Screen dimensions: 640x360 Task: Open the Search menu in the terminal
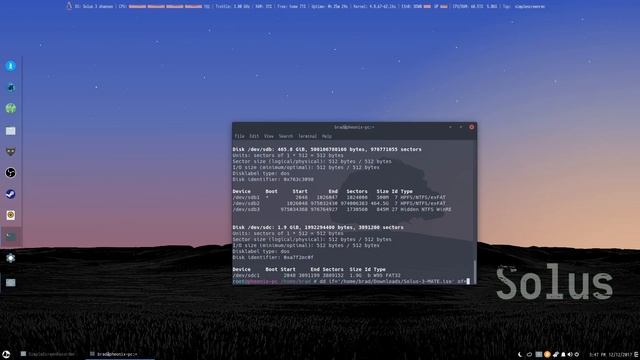click(x=286, y=136)
